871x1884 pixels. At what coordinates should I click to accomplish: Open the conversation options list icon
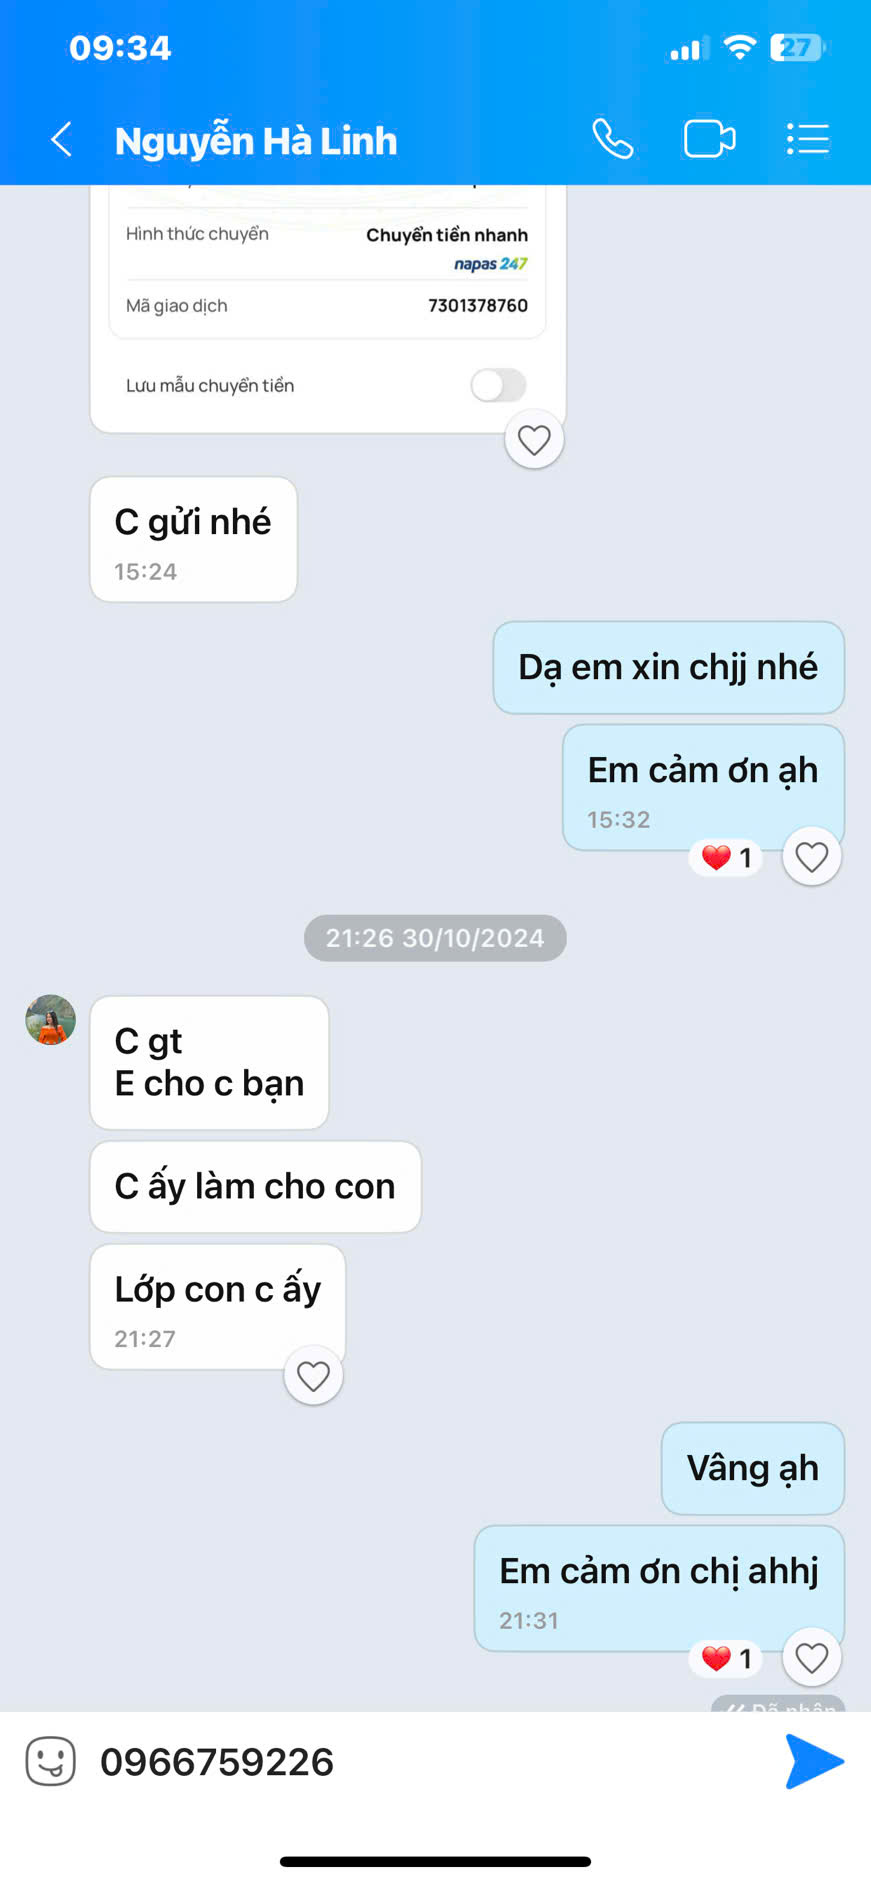click(x=808, y=139)
